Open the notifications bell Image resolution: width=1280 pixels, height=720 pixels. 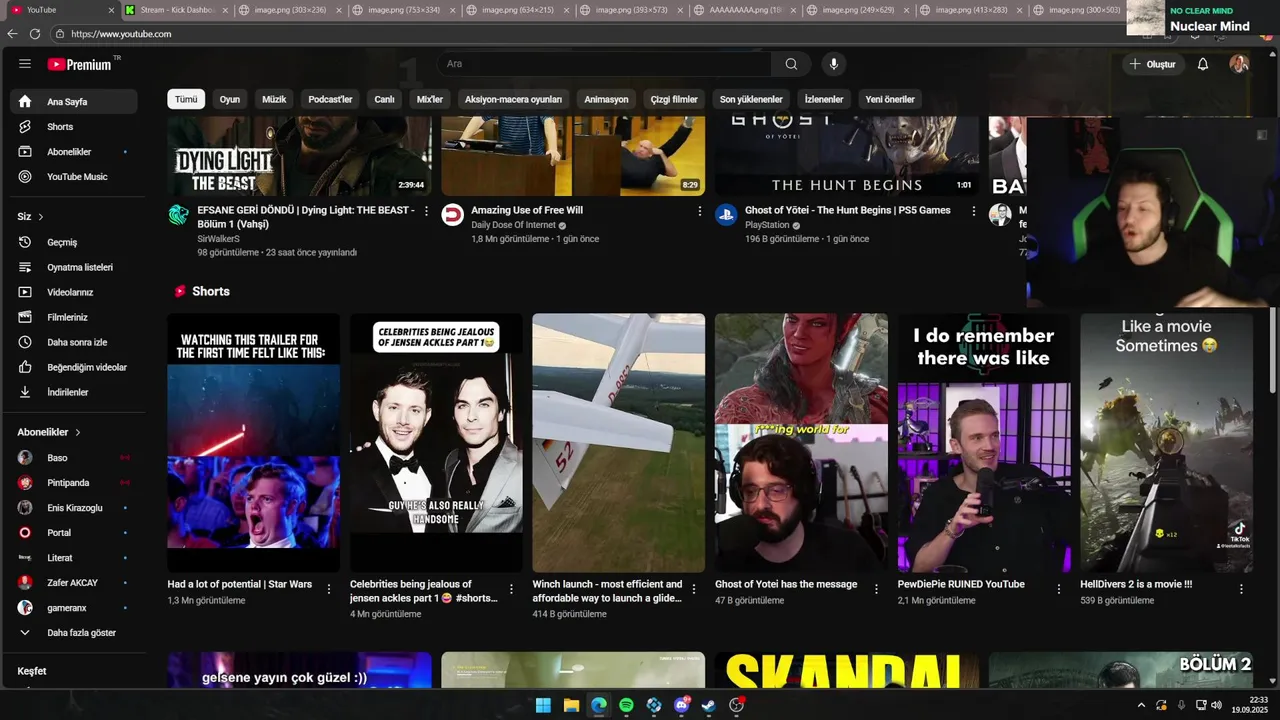pos(1203,64)
